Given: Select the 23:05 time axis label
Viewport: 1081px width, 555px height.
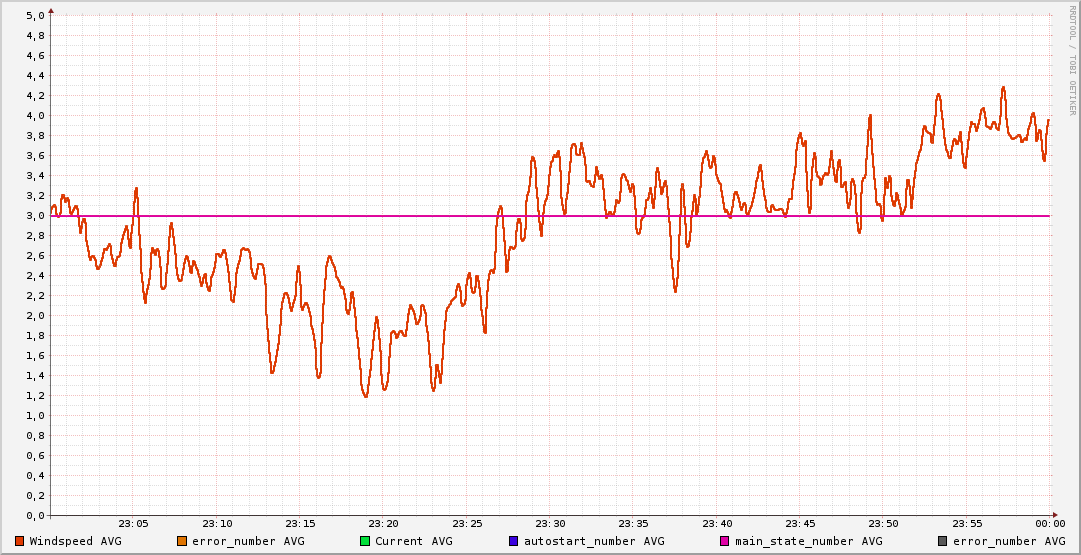Looking at the screenshot, I should [x=134, y=523].
